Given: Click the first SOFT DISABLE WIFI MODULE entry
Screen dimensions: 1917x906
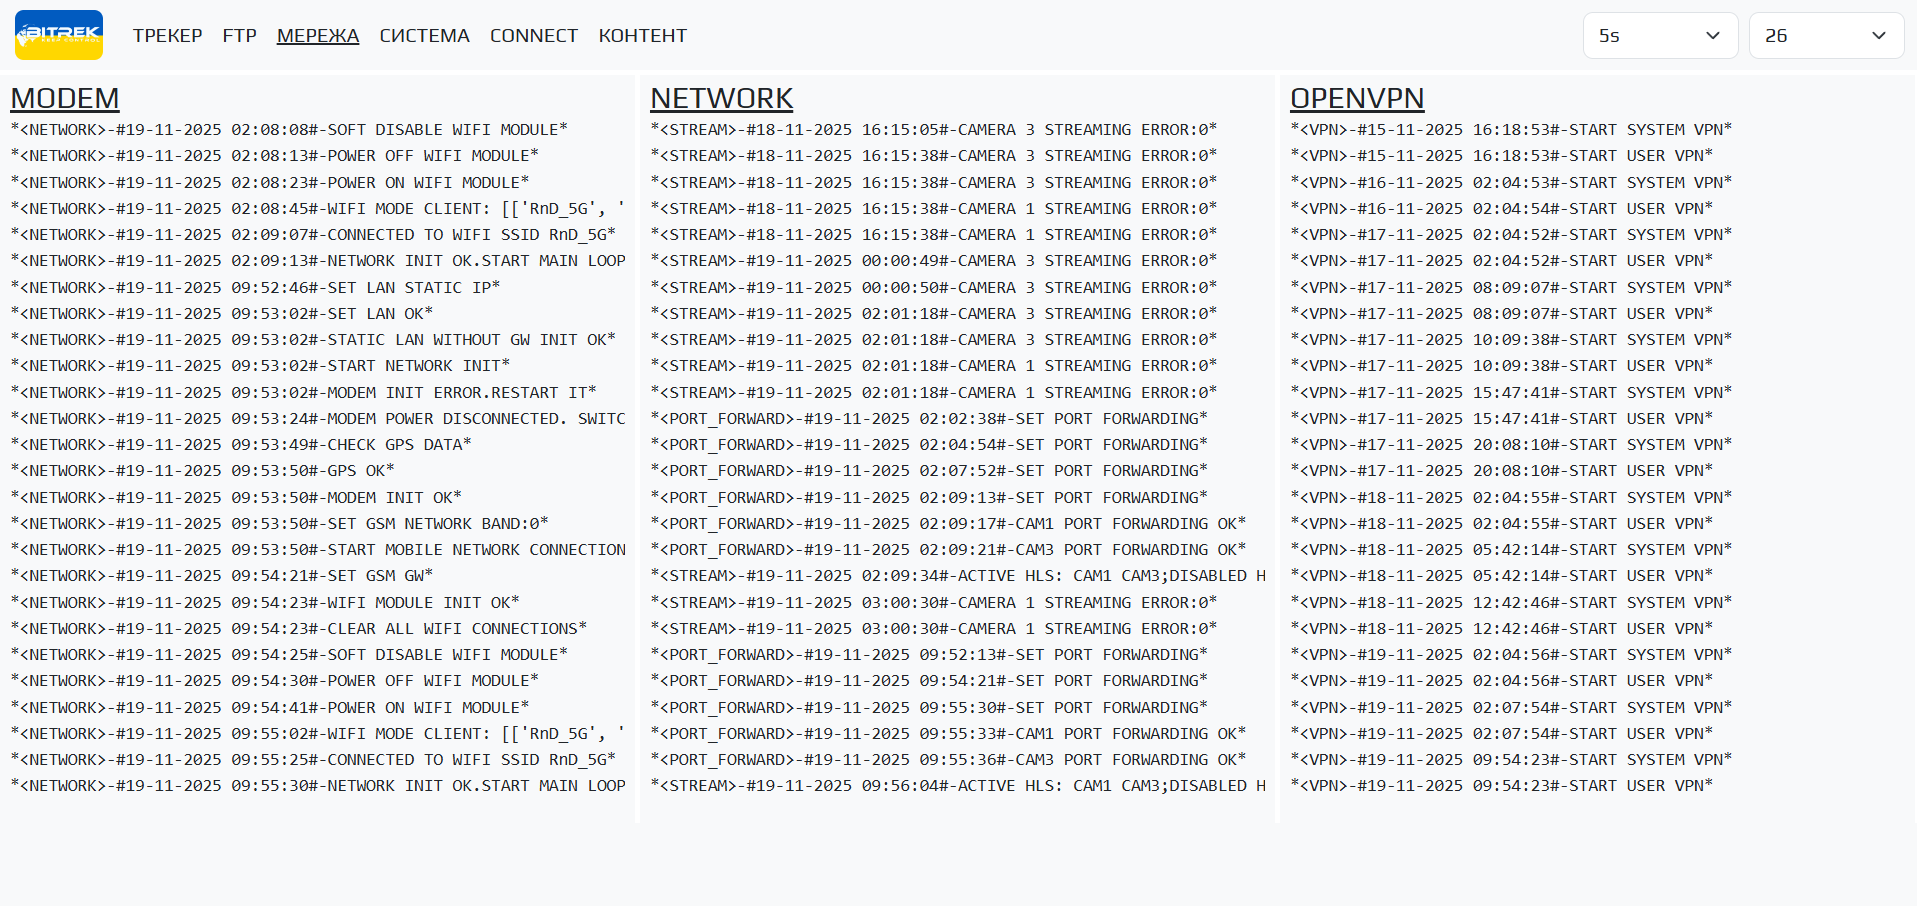Looking at the screenshot, I should 289,129.
